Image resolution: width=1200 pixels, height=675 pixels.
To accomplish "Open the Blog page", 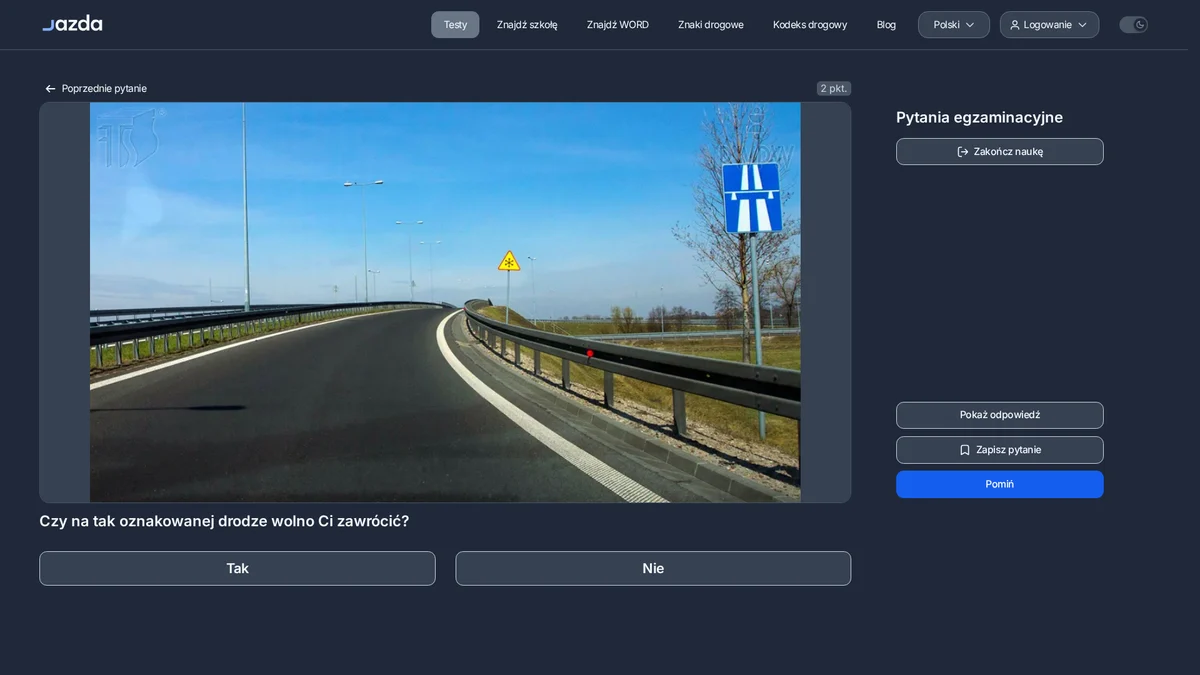I will (886, 25).
